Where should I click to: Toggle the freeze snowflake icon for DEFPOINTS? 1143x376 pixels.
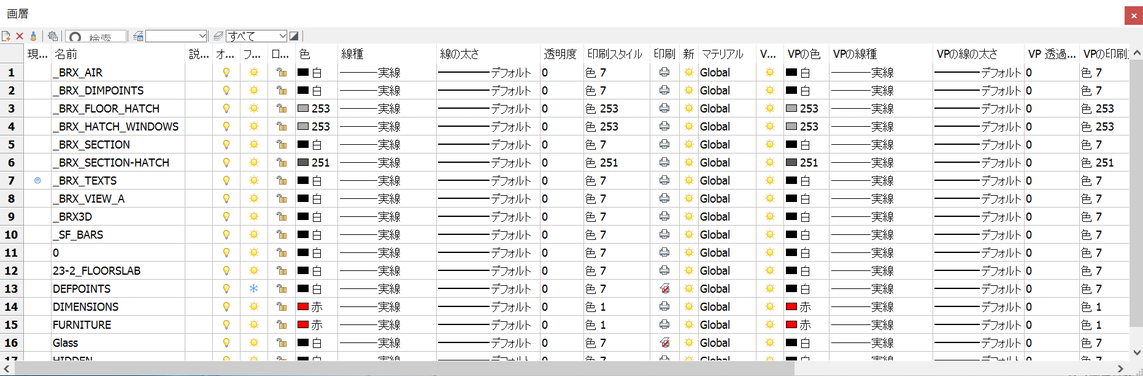(254, 289)
